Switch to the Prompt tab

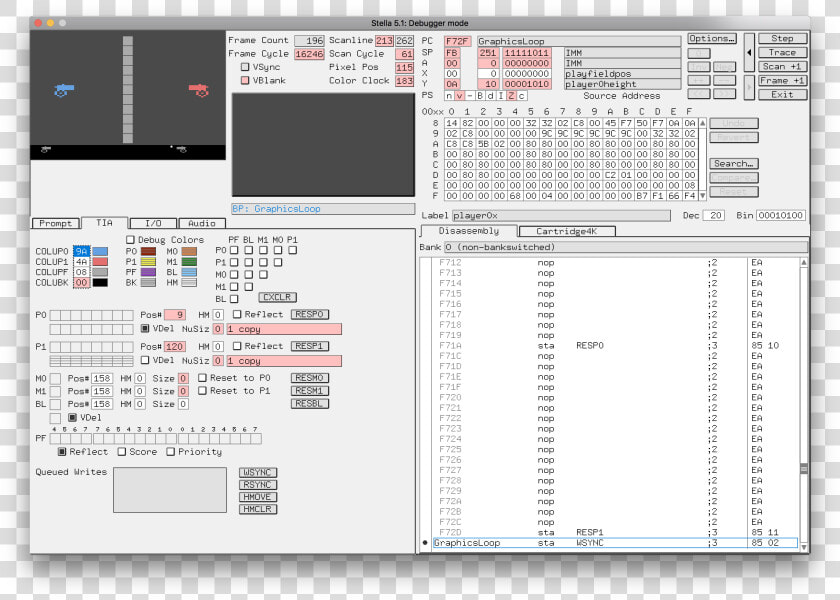pos(56,223)
